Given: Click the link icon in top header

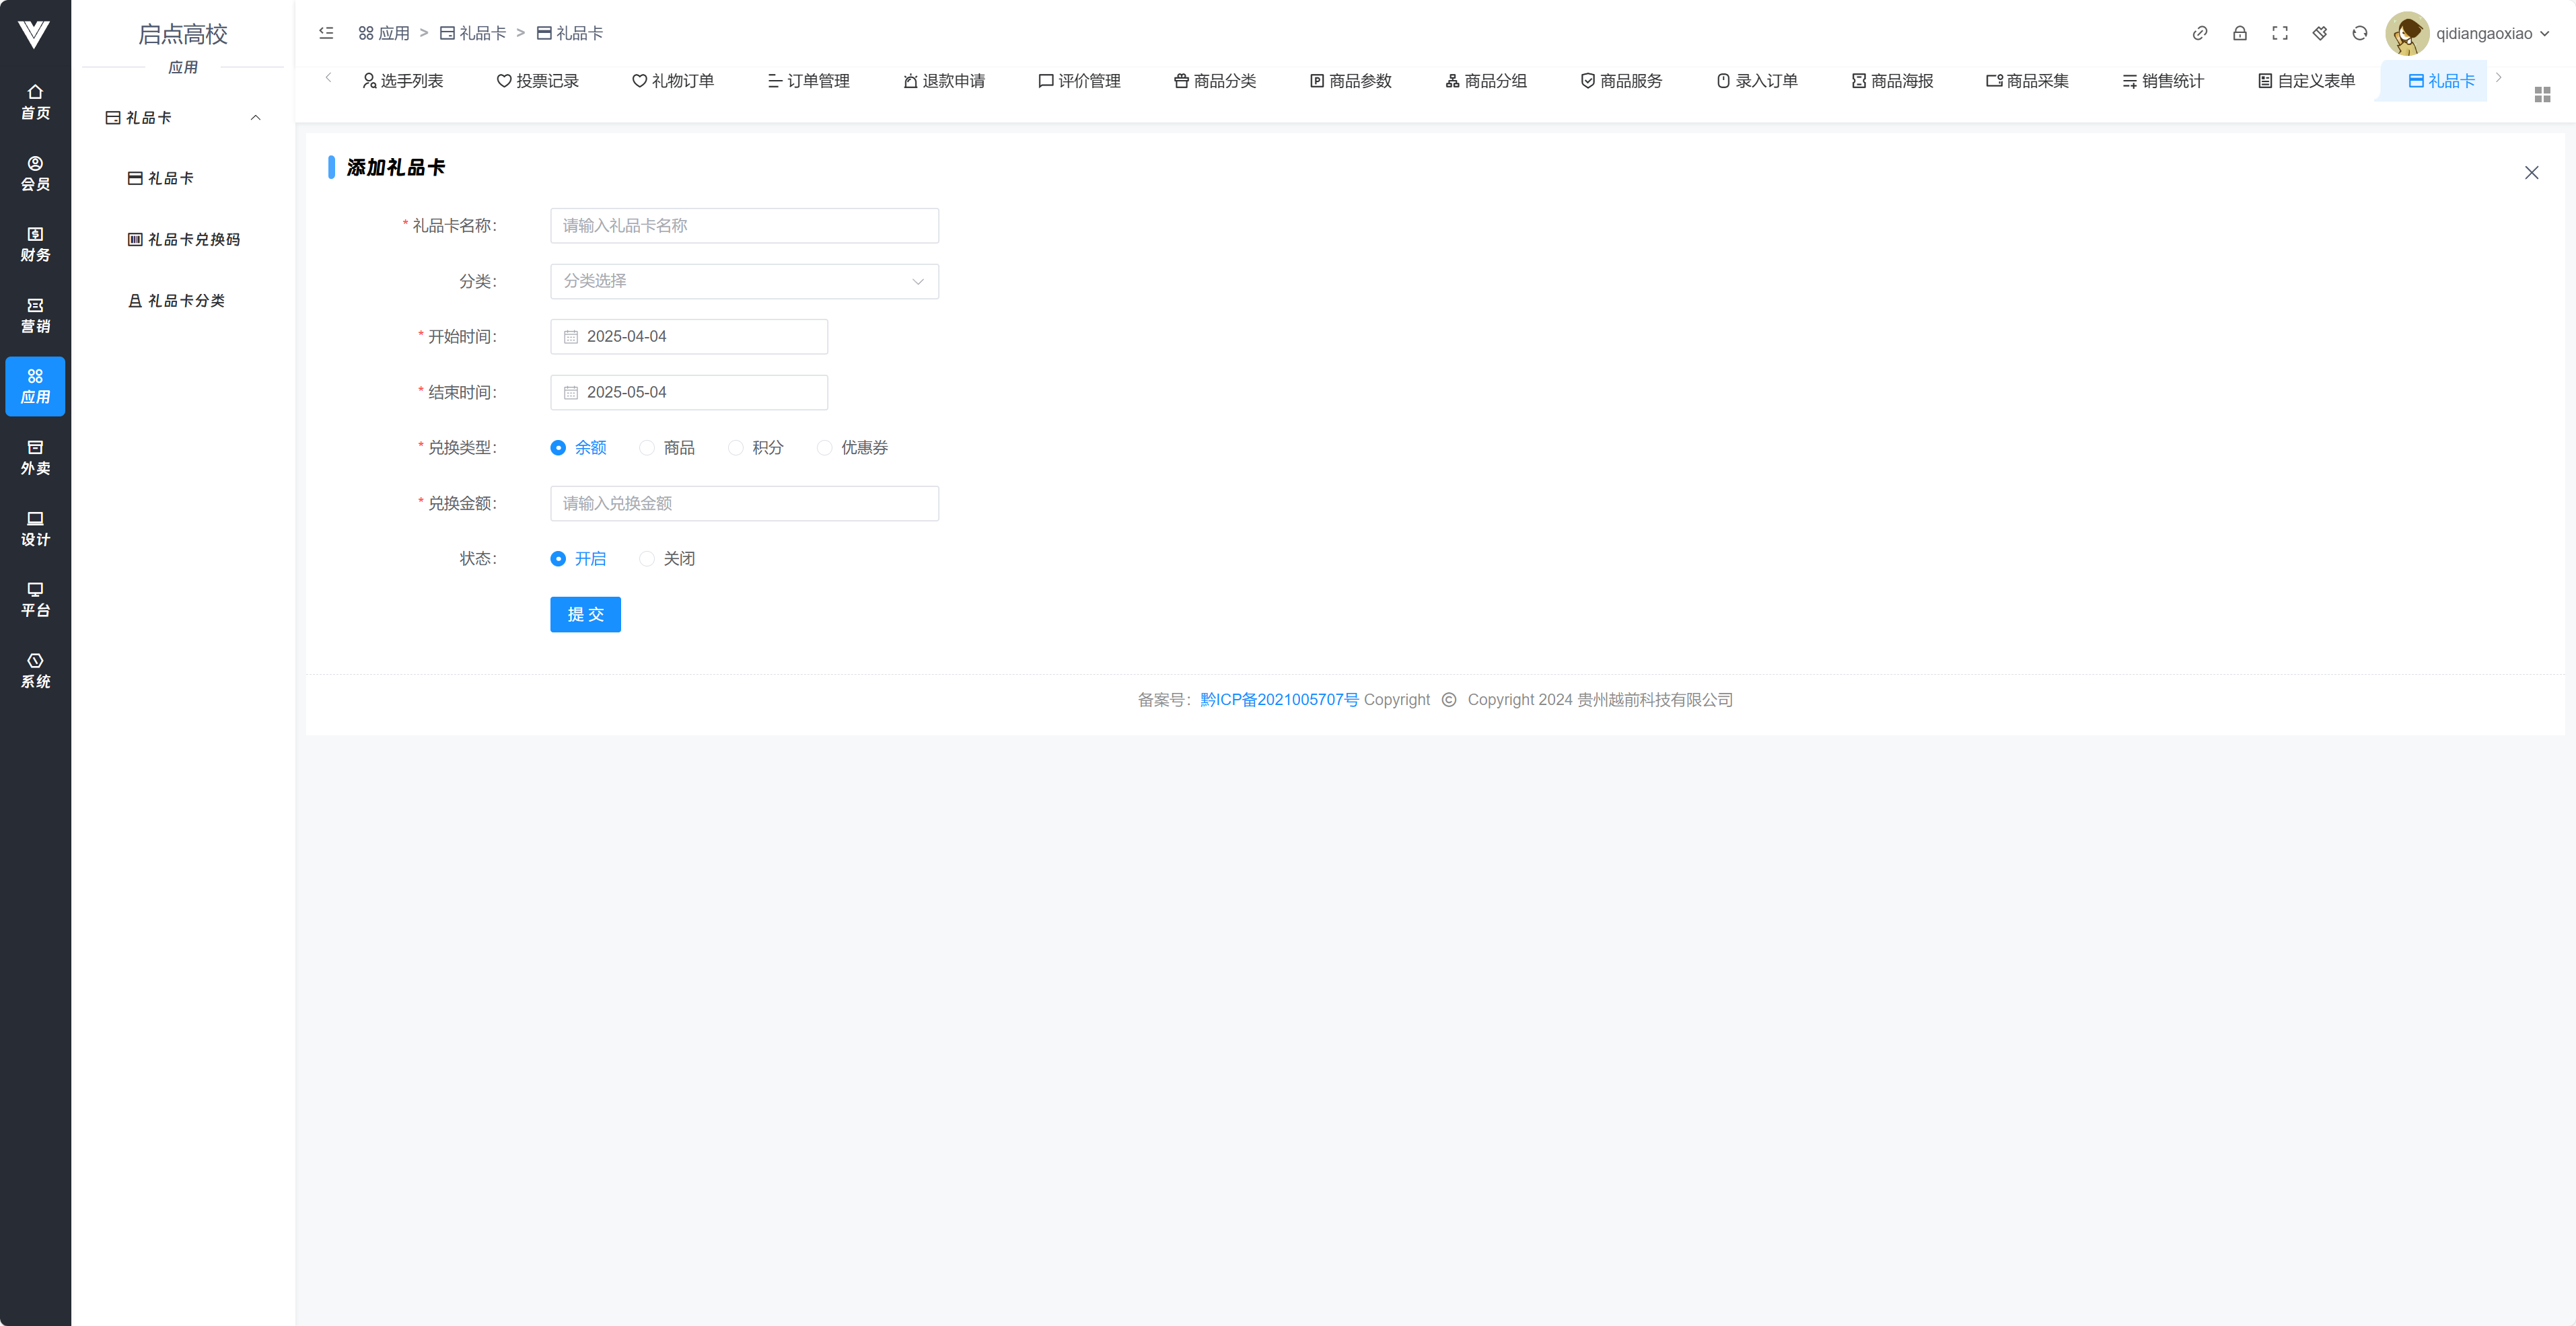Looking at the screenshot, I should click(2199, 33).
